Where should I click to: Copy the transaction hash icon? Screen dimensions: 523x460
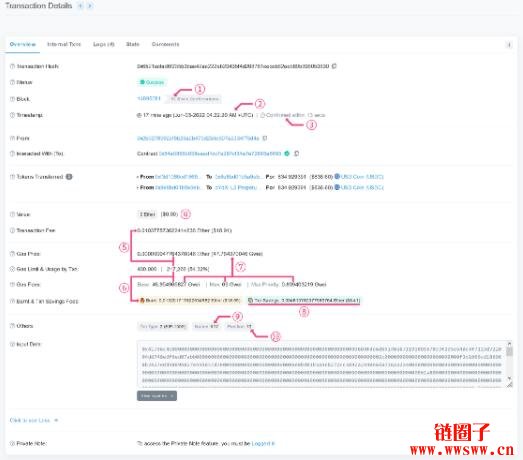tap(334, 66)
